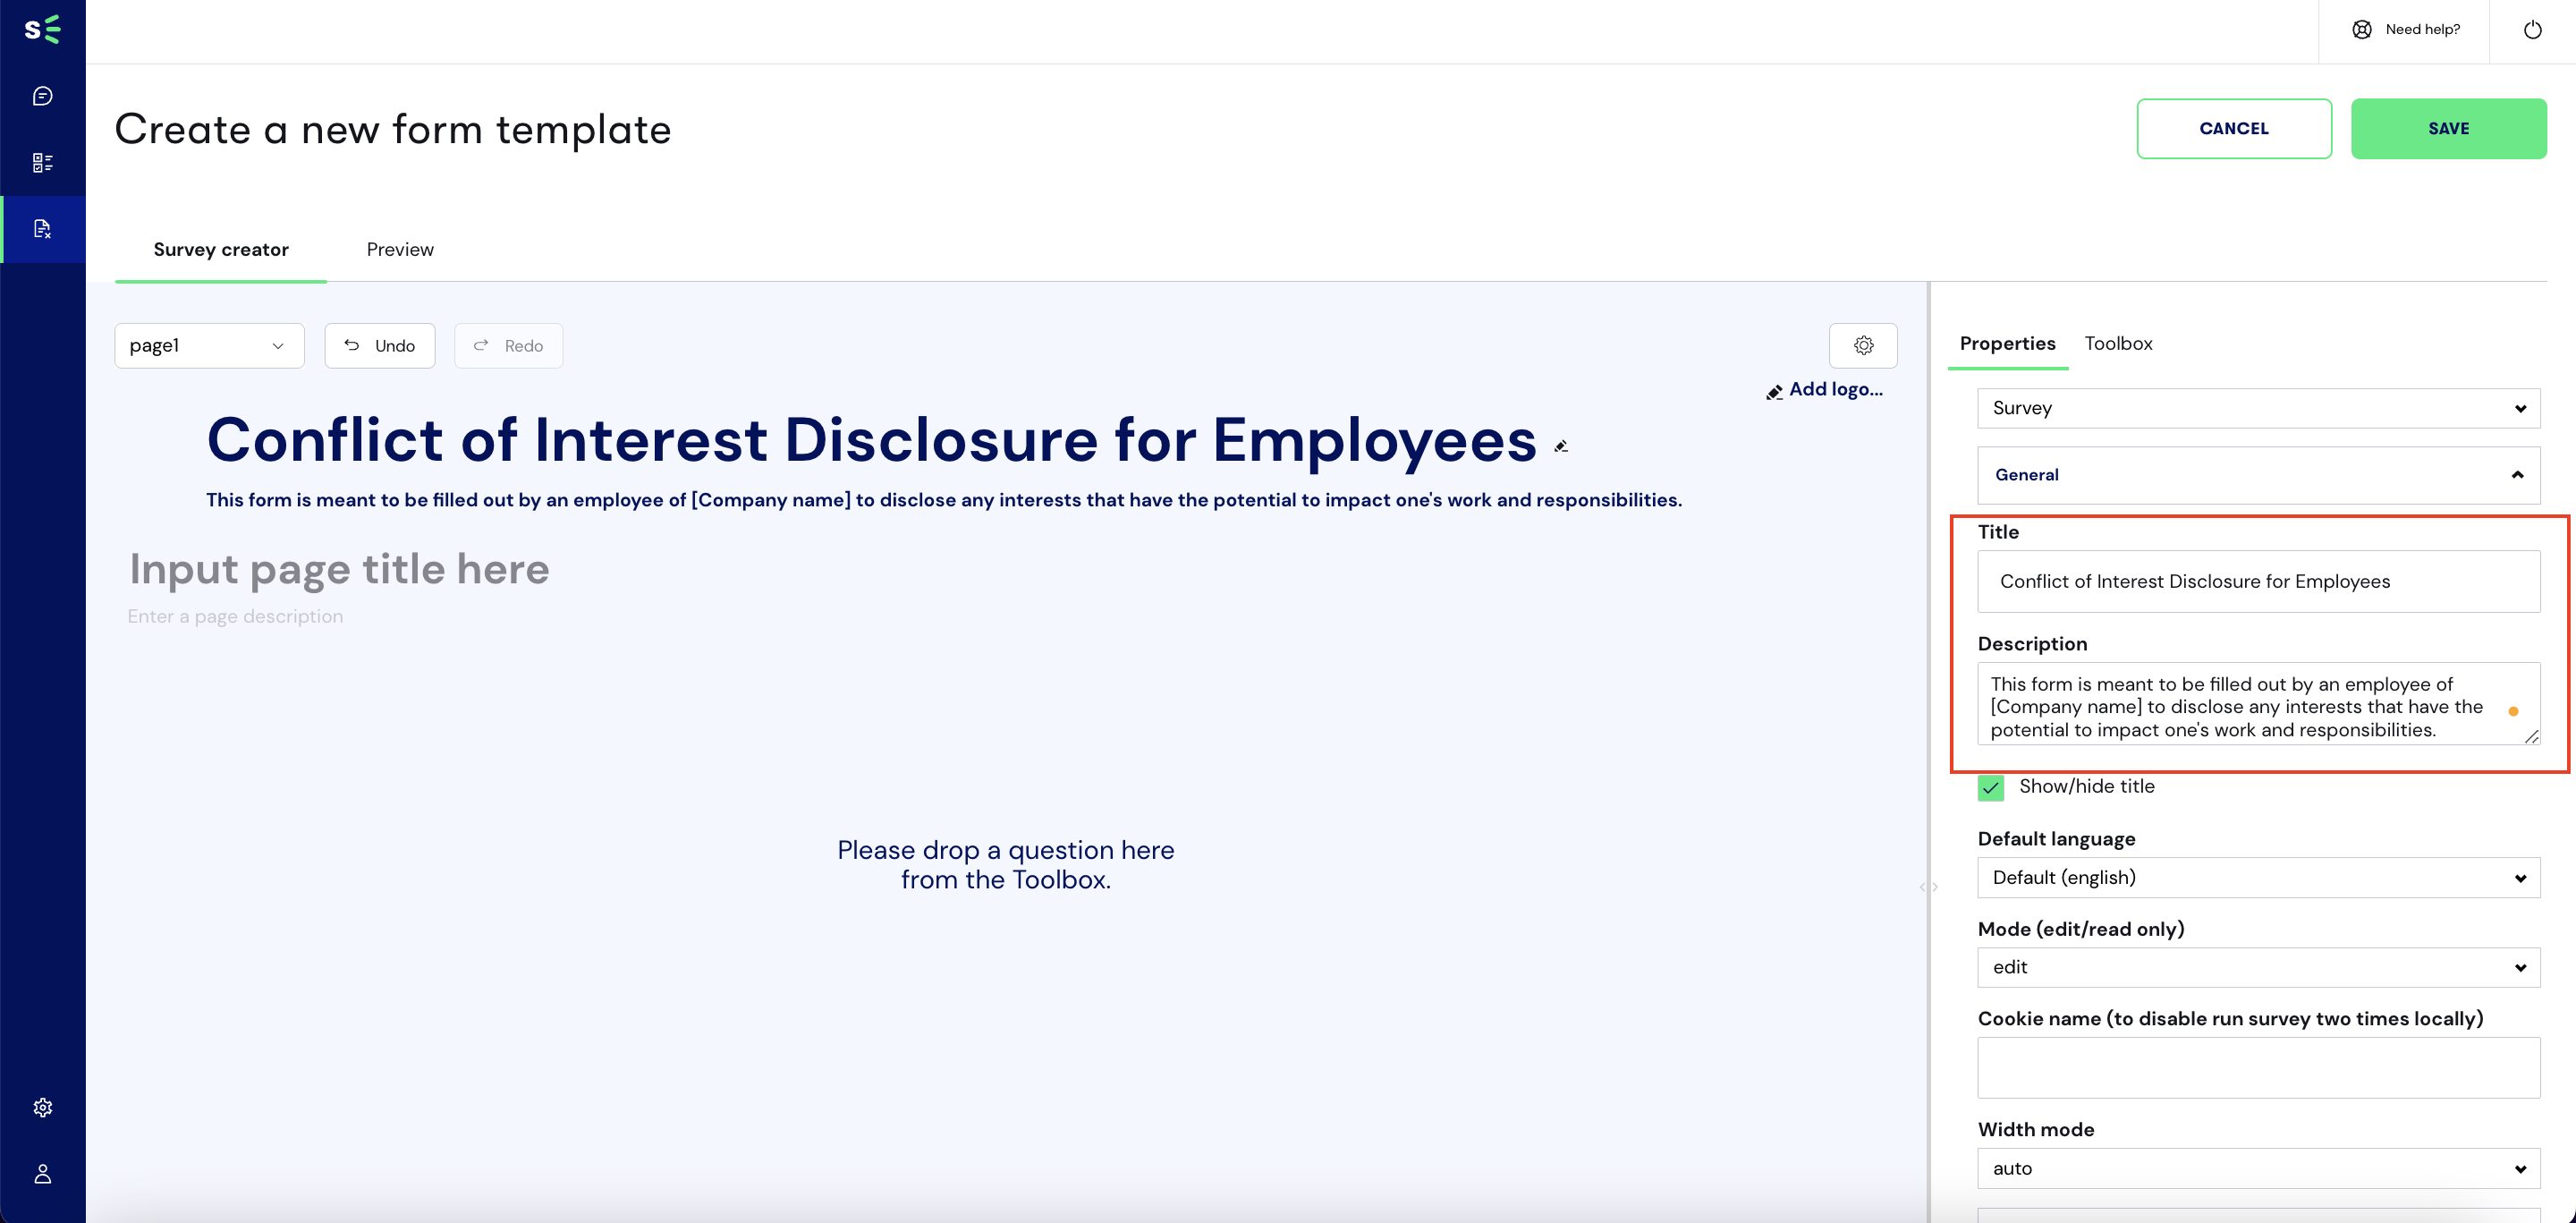The height and width of the screenshot is (1223, 2576).
Task: Click the Enter a page description placeholder
Action: 235,616
